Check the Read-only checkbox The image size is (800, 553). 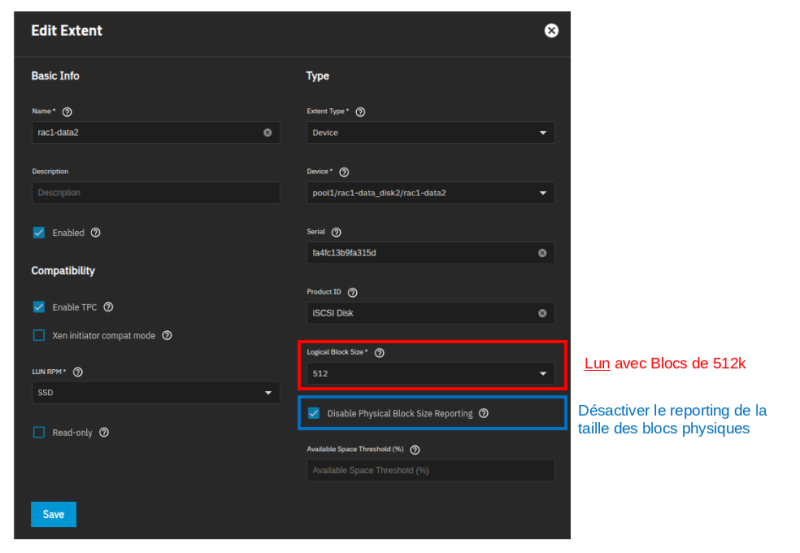[39, 433]
